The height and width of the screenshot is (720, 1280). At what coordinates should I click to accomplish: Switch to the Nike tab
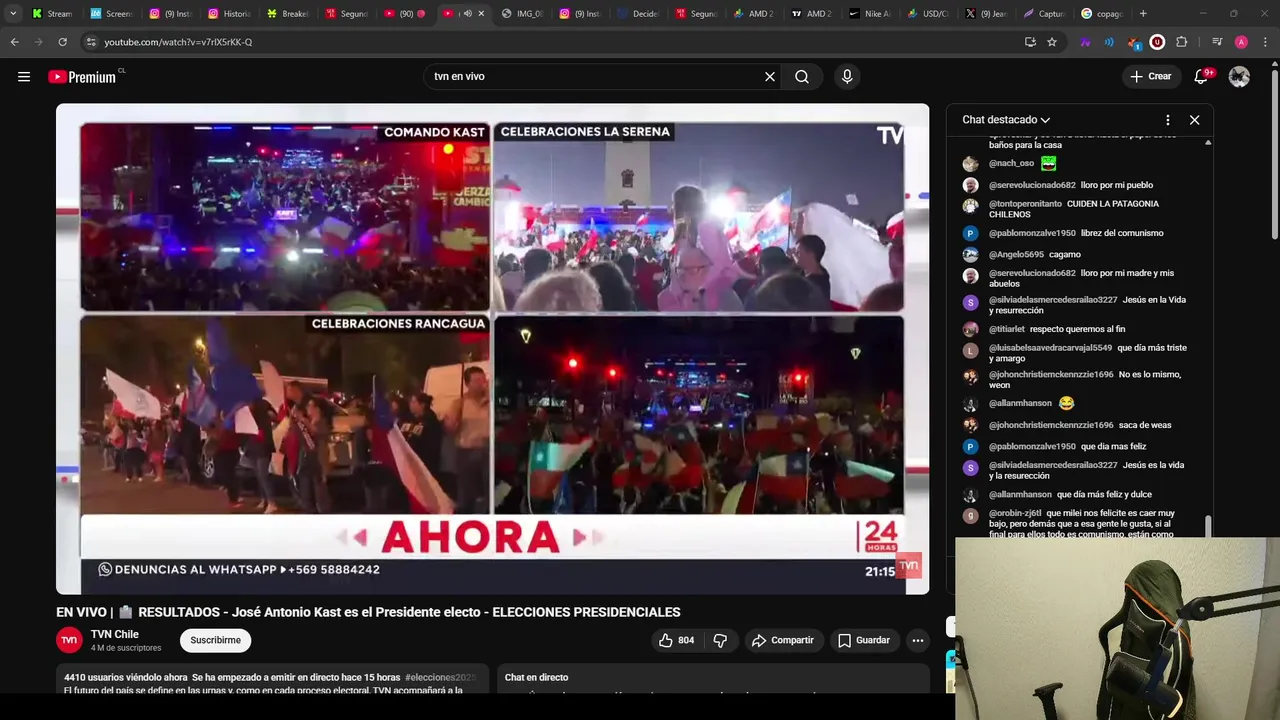872,14
